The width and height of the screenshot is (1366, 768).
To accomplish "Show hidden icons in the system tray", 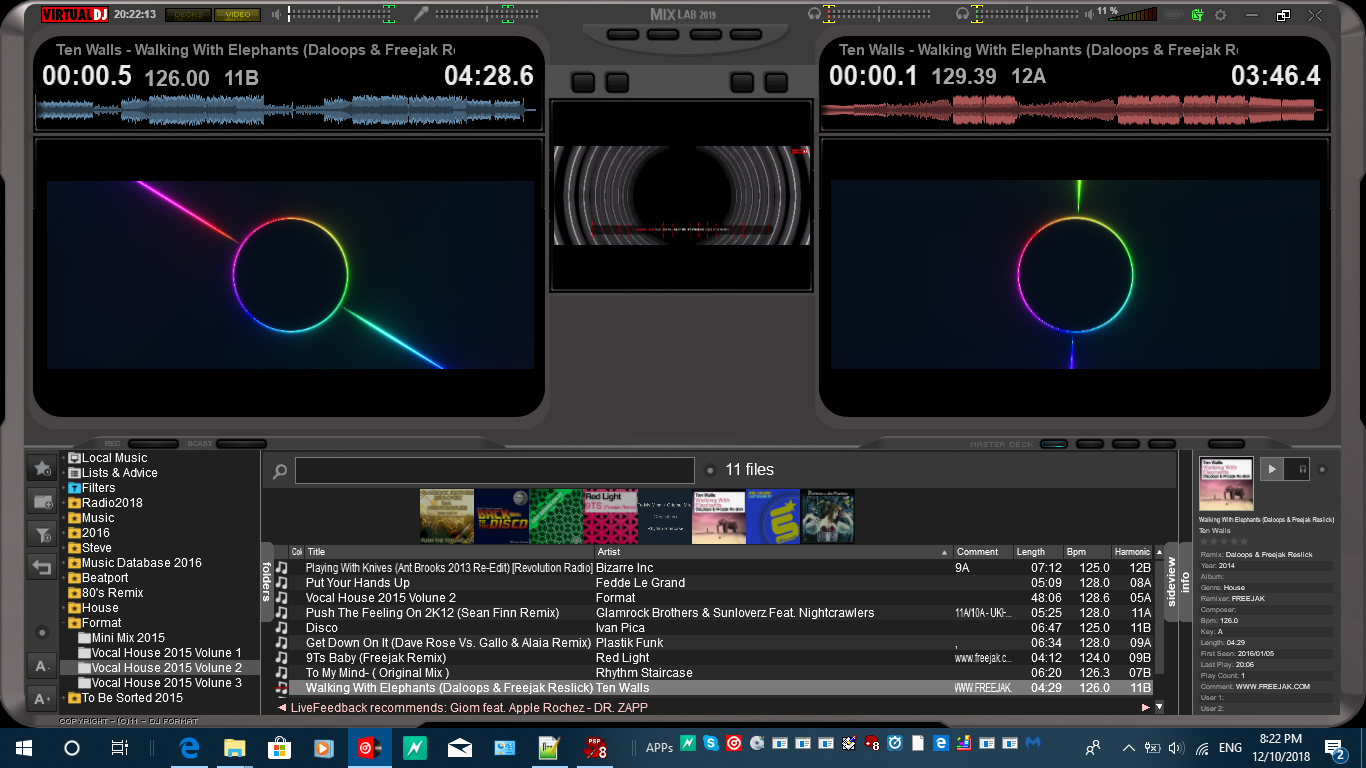I will (1129, 747).
